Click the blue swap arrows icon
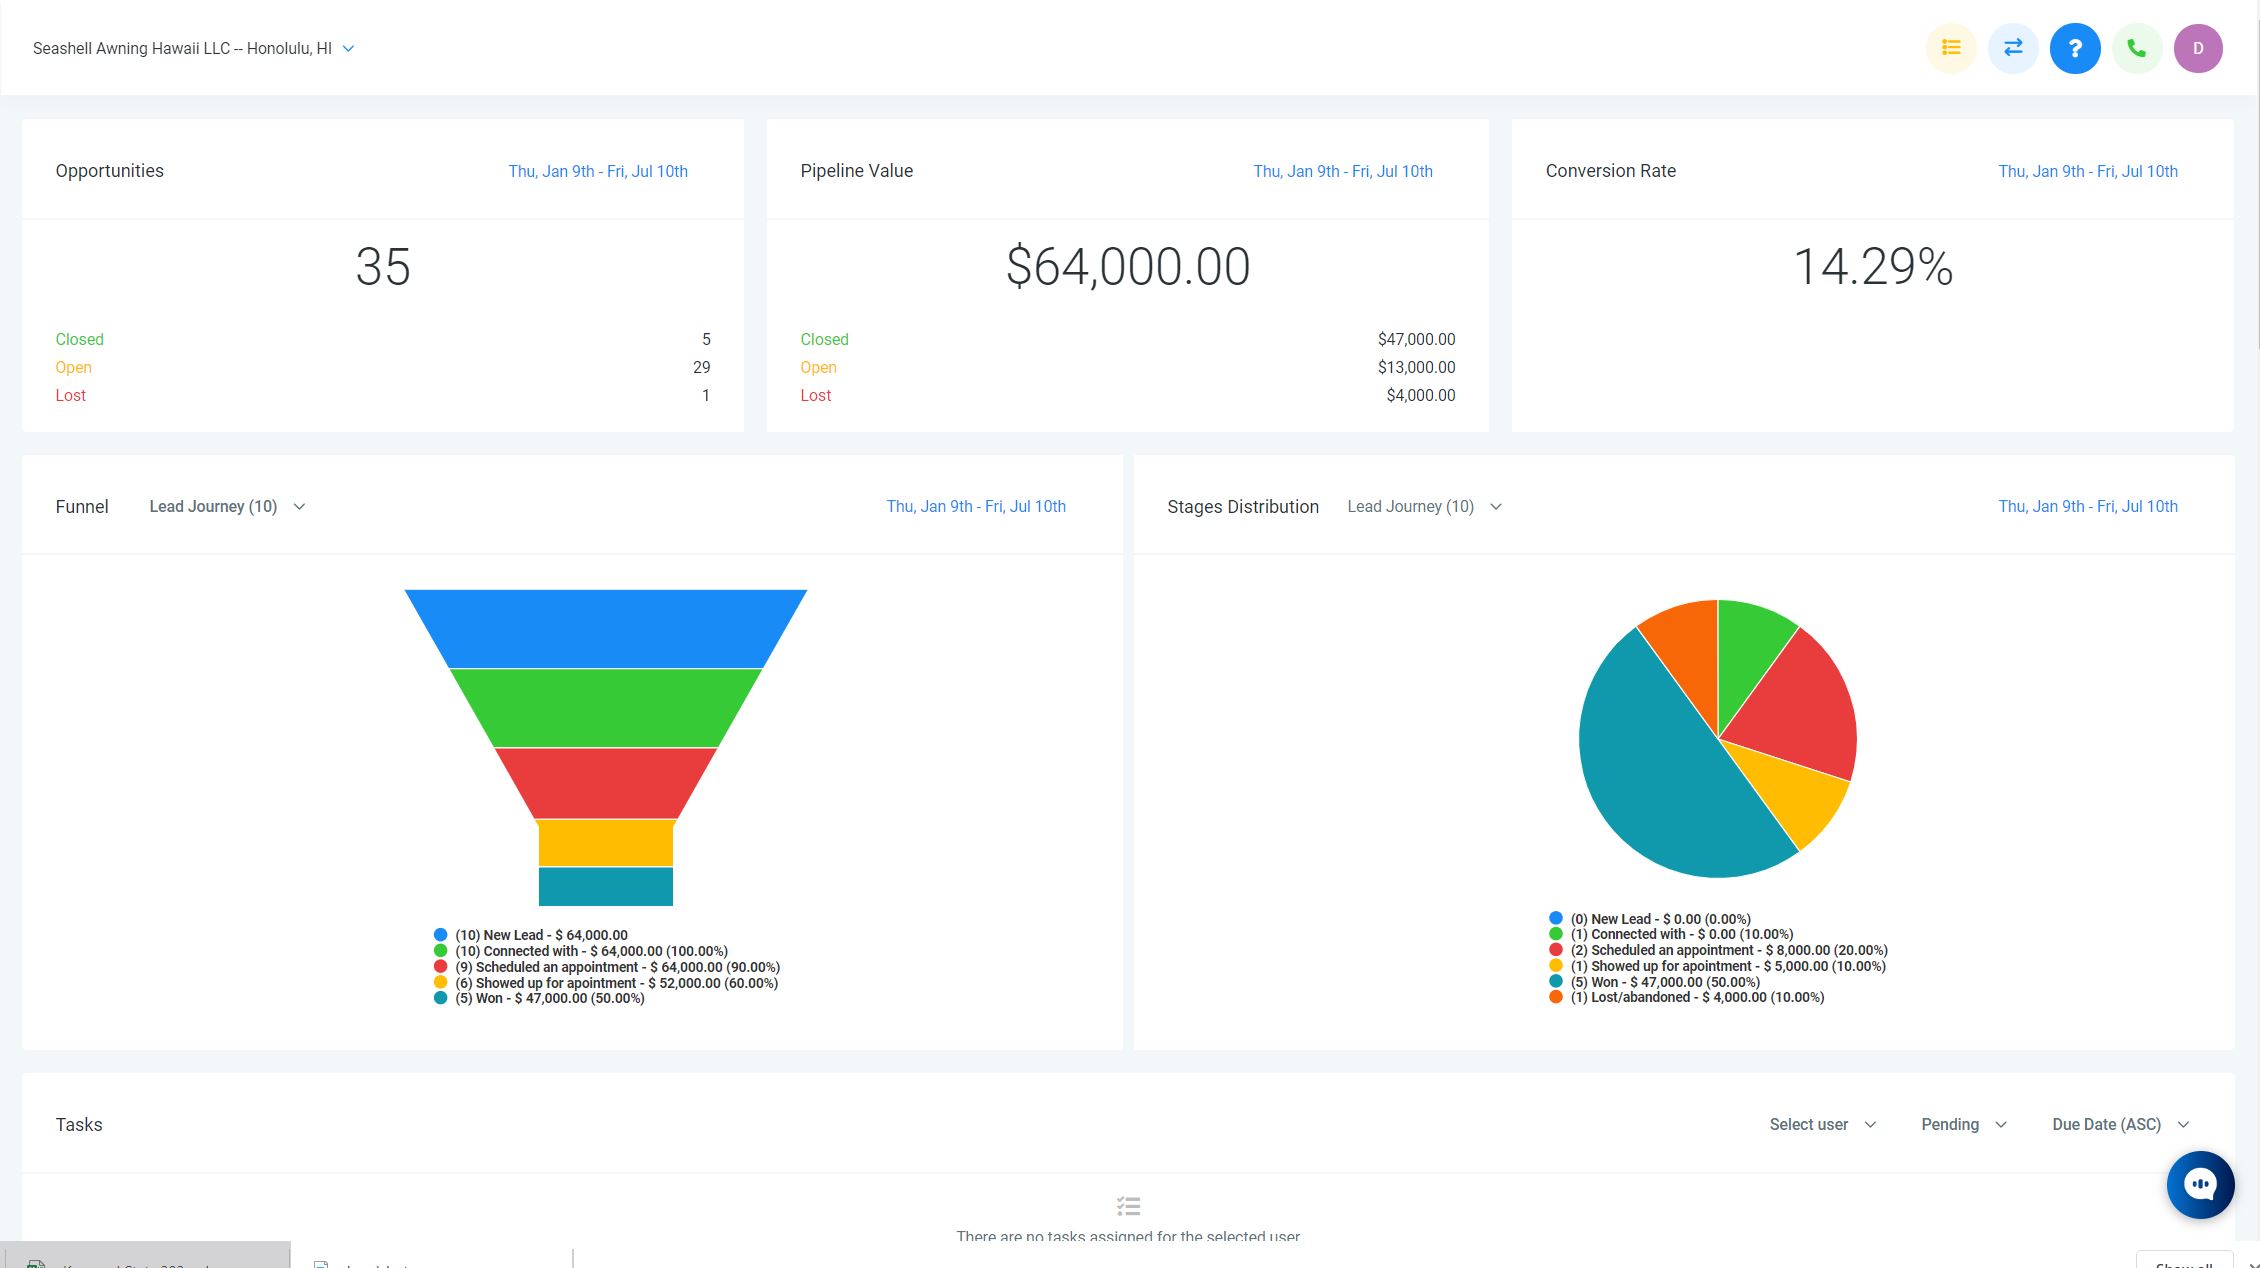 (x=2012, y=48)
